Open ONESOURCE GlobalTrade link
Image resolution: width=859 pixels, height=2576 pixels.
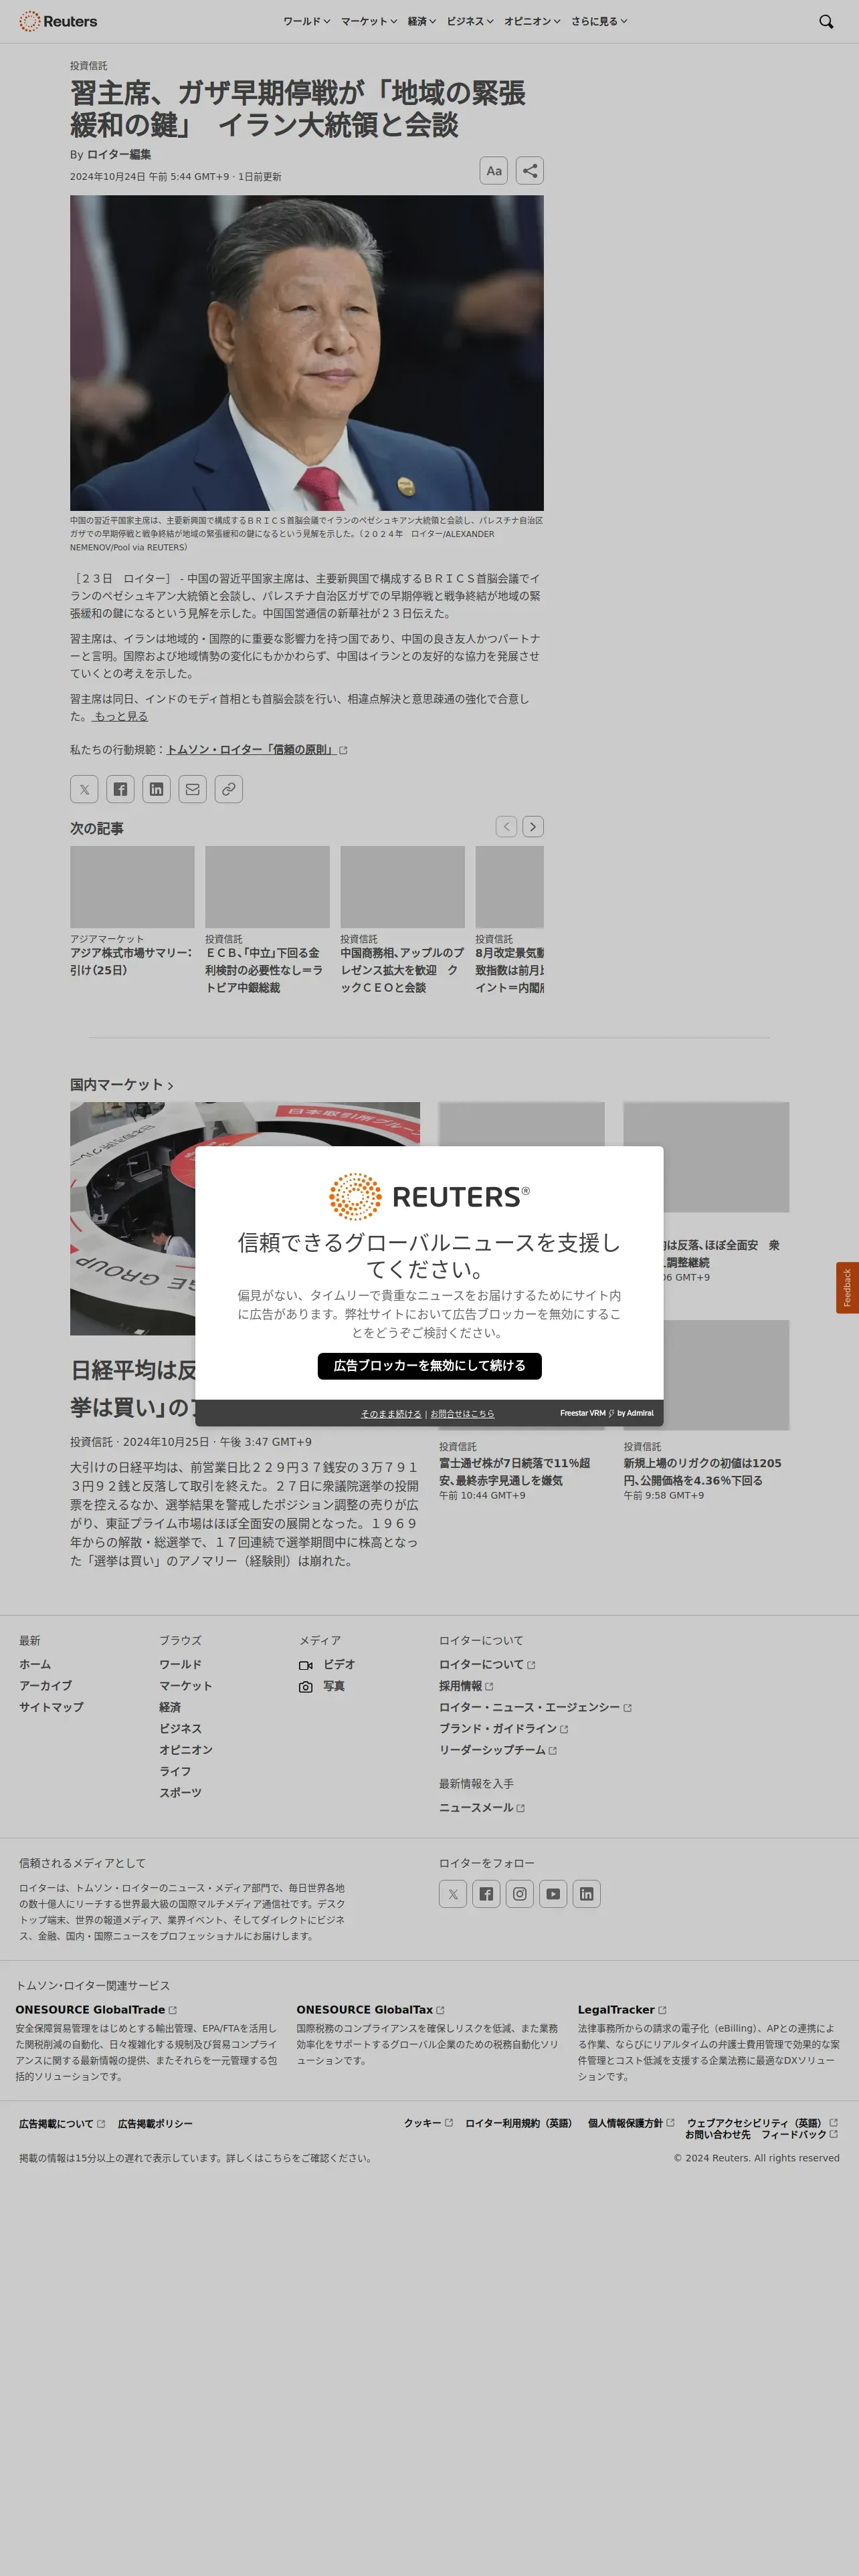point(96,2009)
